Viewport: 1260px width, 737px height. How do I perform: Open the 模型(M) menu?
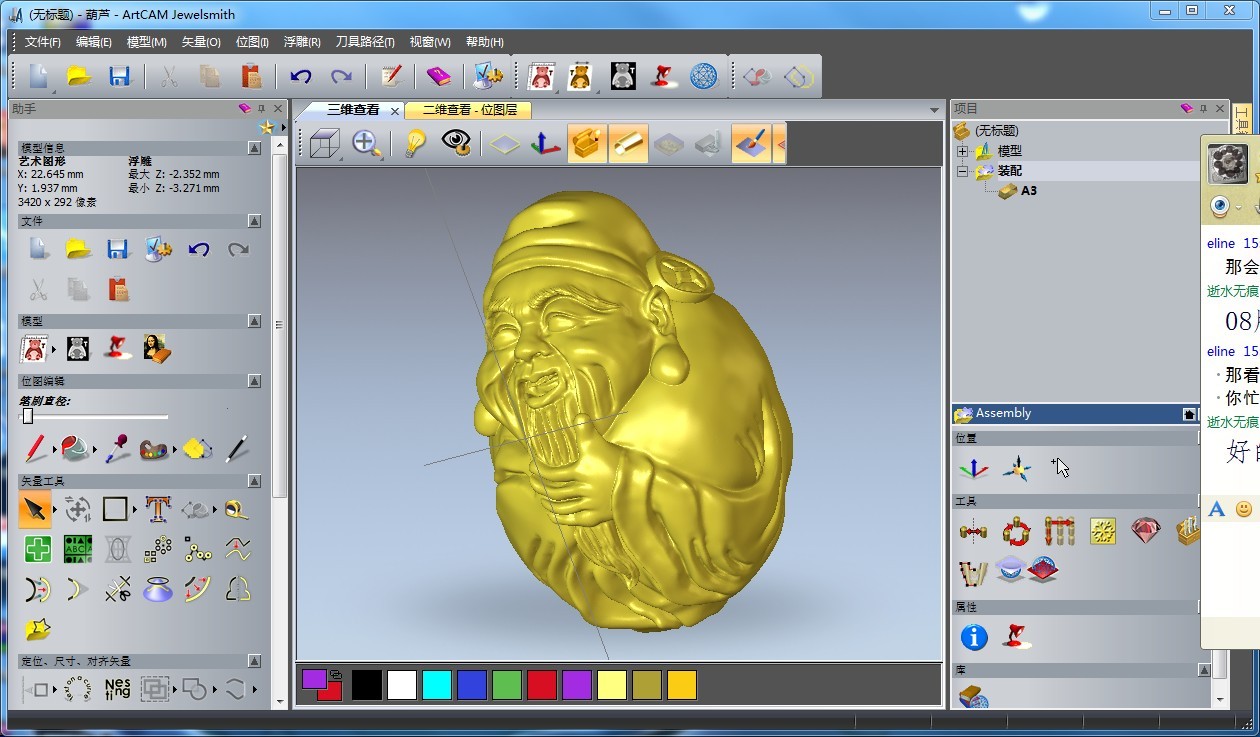(x=147, y=42)
